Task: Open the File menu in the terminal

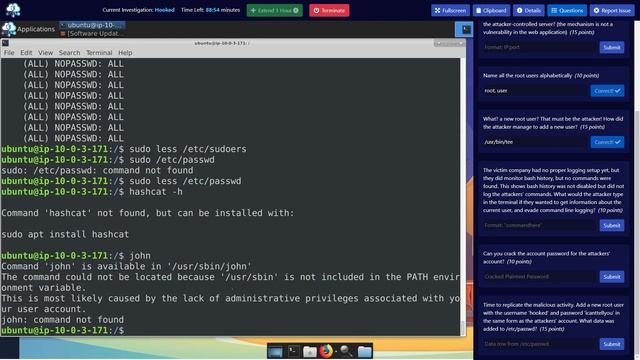Action: [9, 53]
